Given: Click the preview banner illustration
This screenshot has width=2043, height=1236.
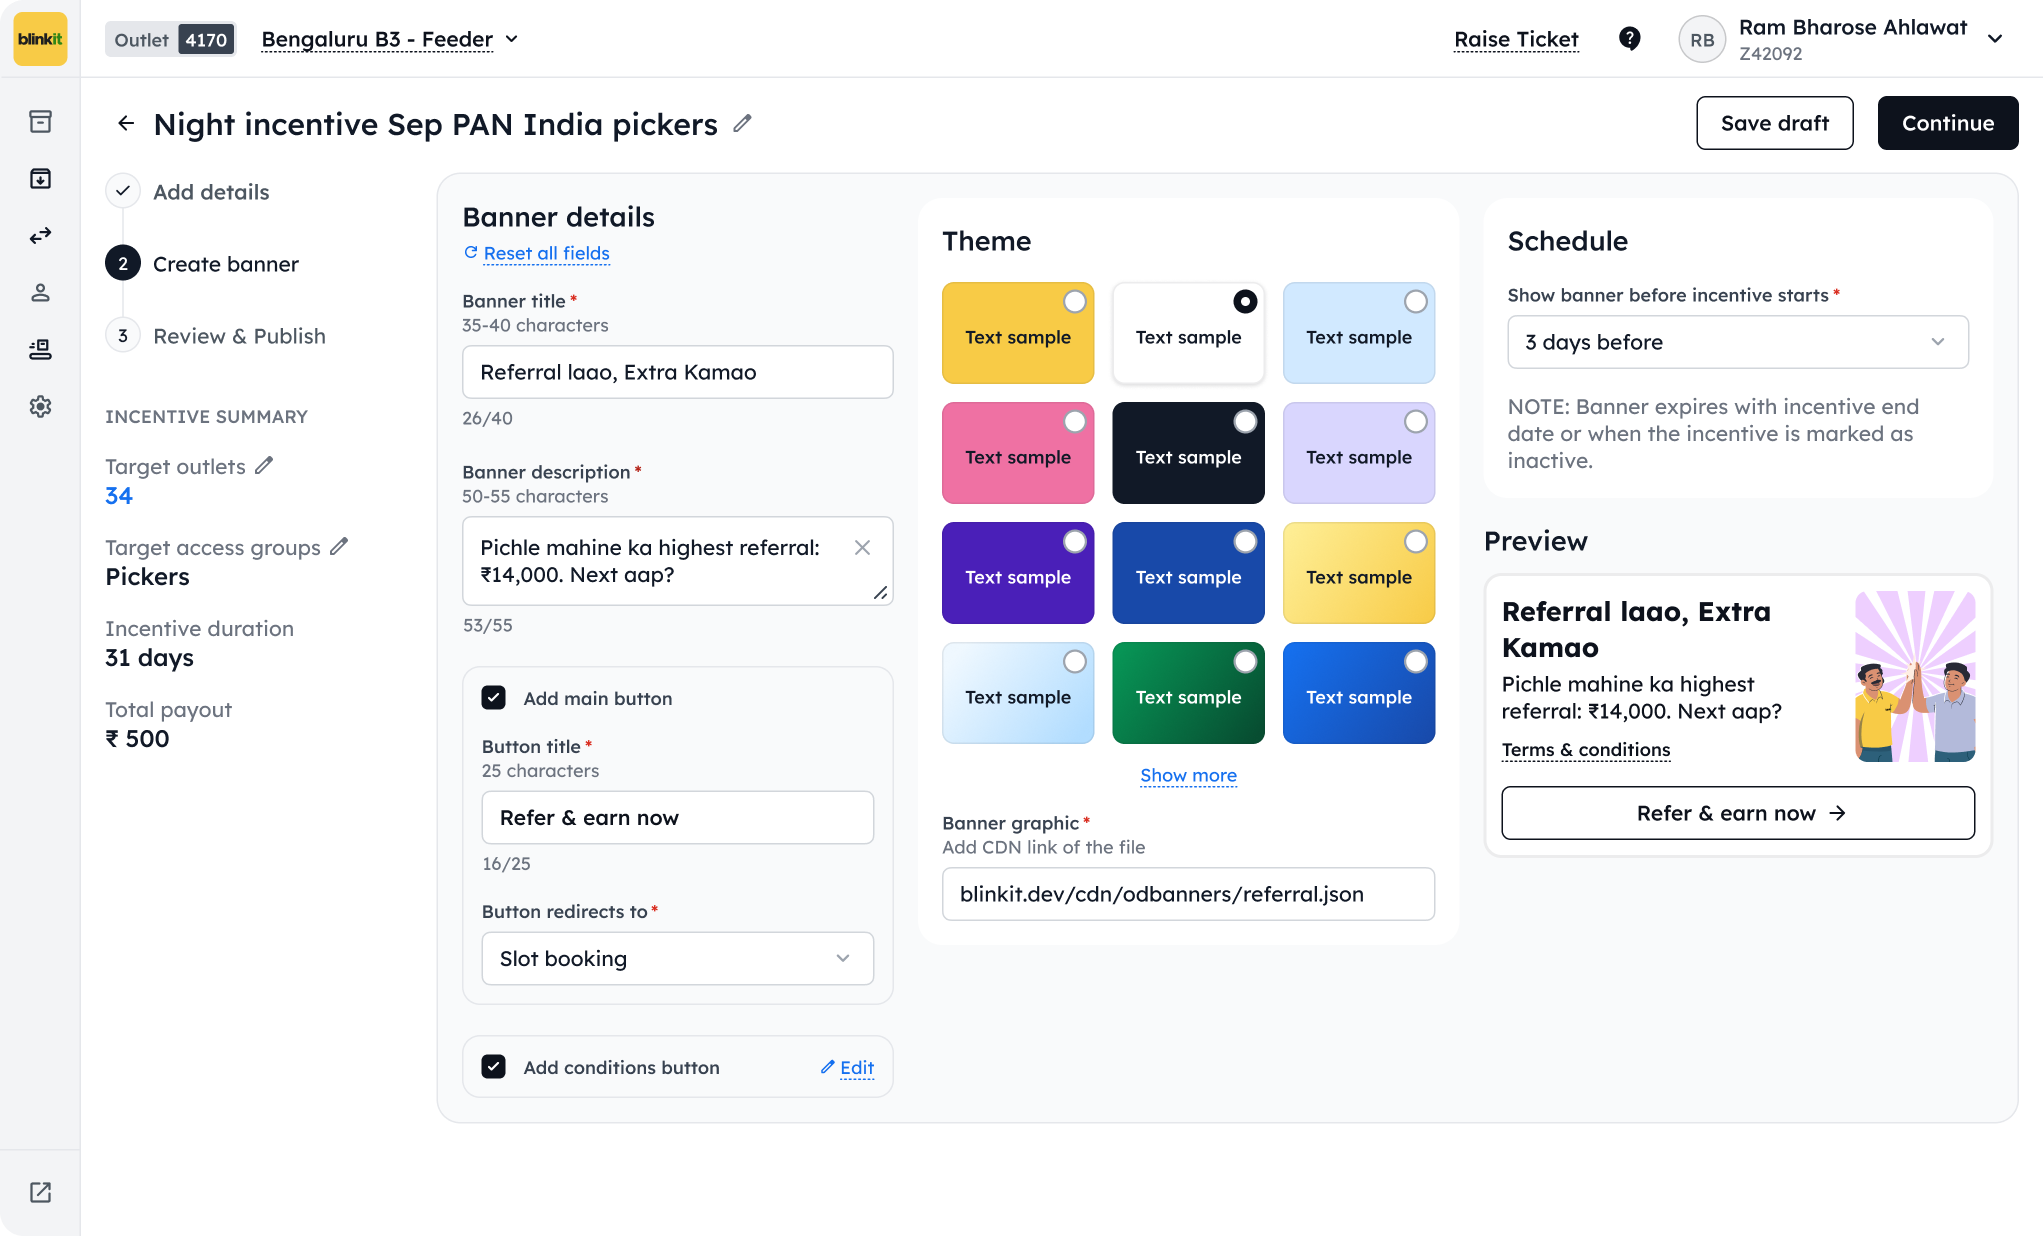Looking at the screenshot, I should [1915, 676].
